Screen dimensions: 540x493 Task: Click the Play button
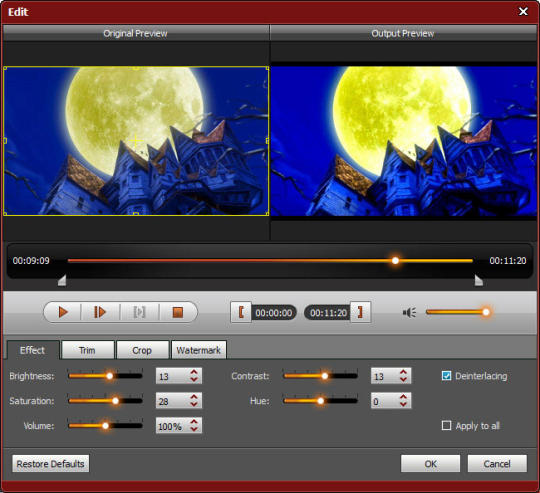63,312
